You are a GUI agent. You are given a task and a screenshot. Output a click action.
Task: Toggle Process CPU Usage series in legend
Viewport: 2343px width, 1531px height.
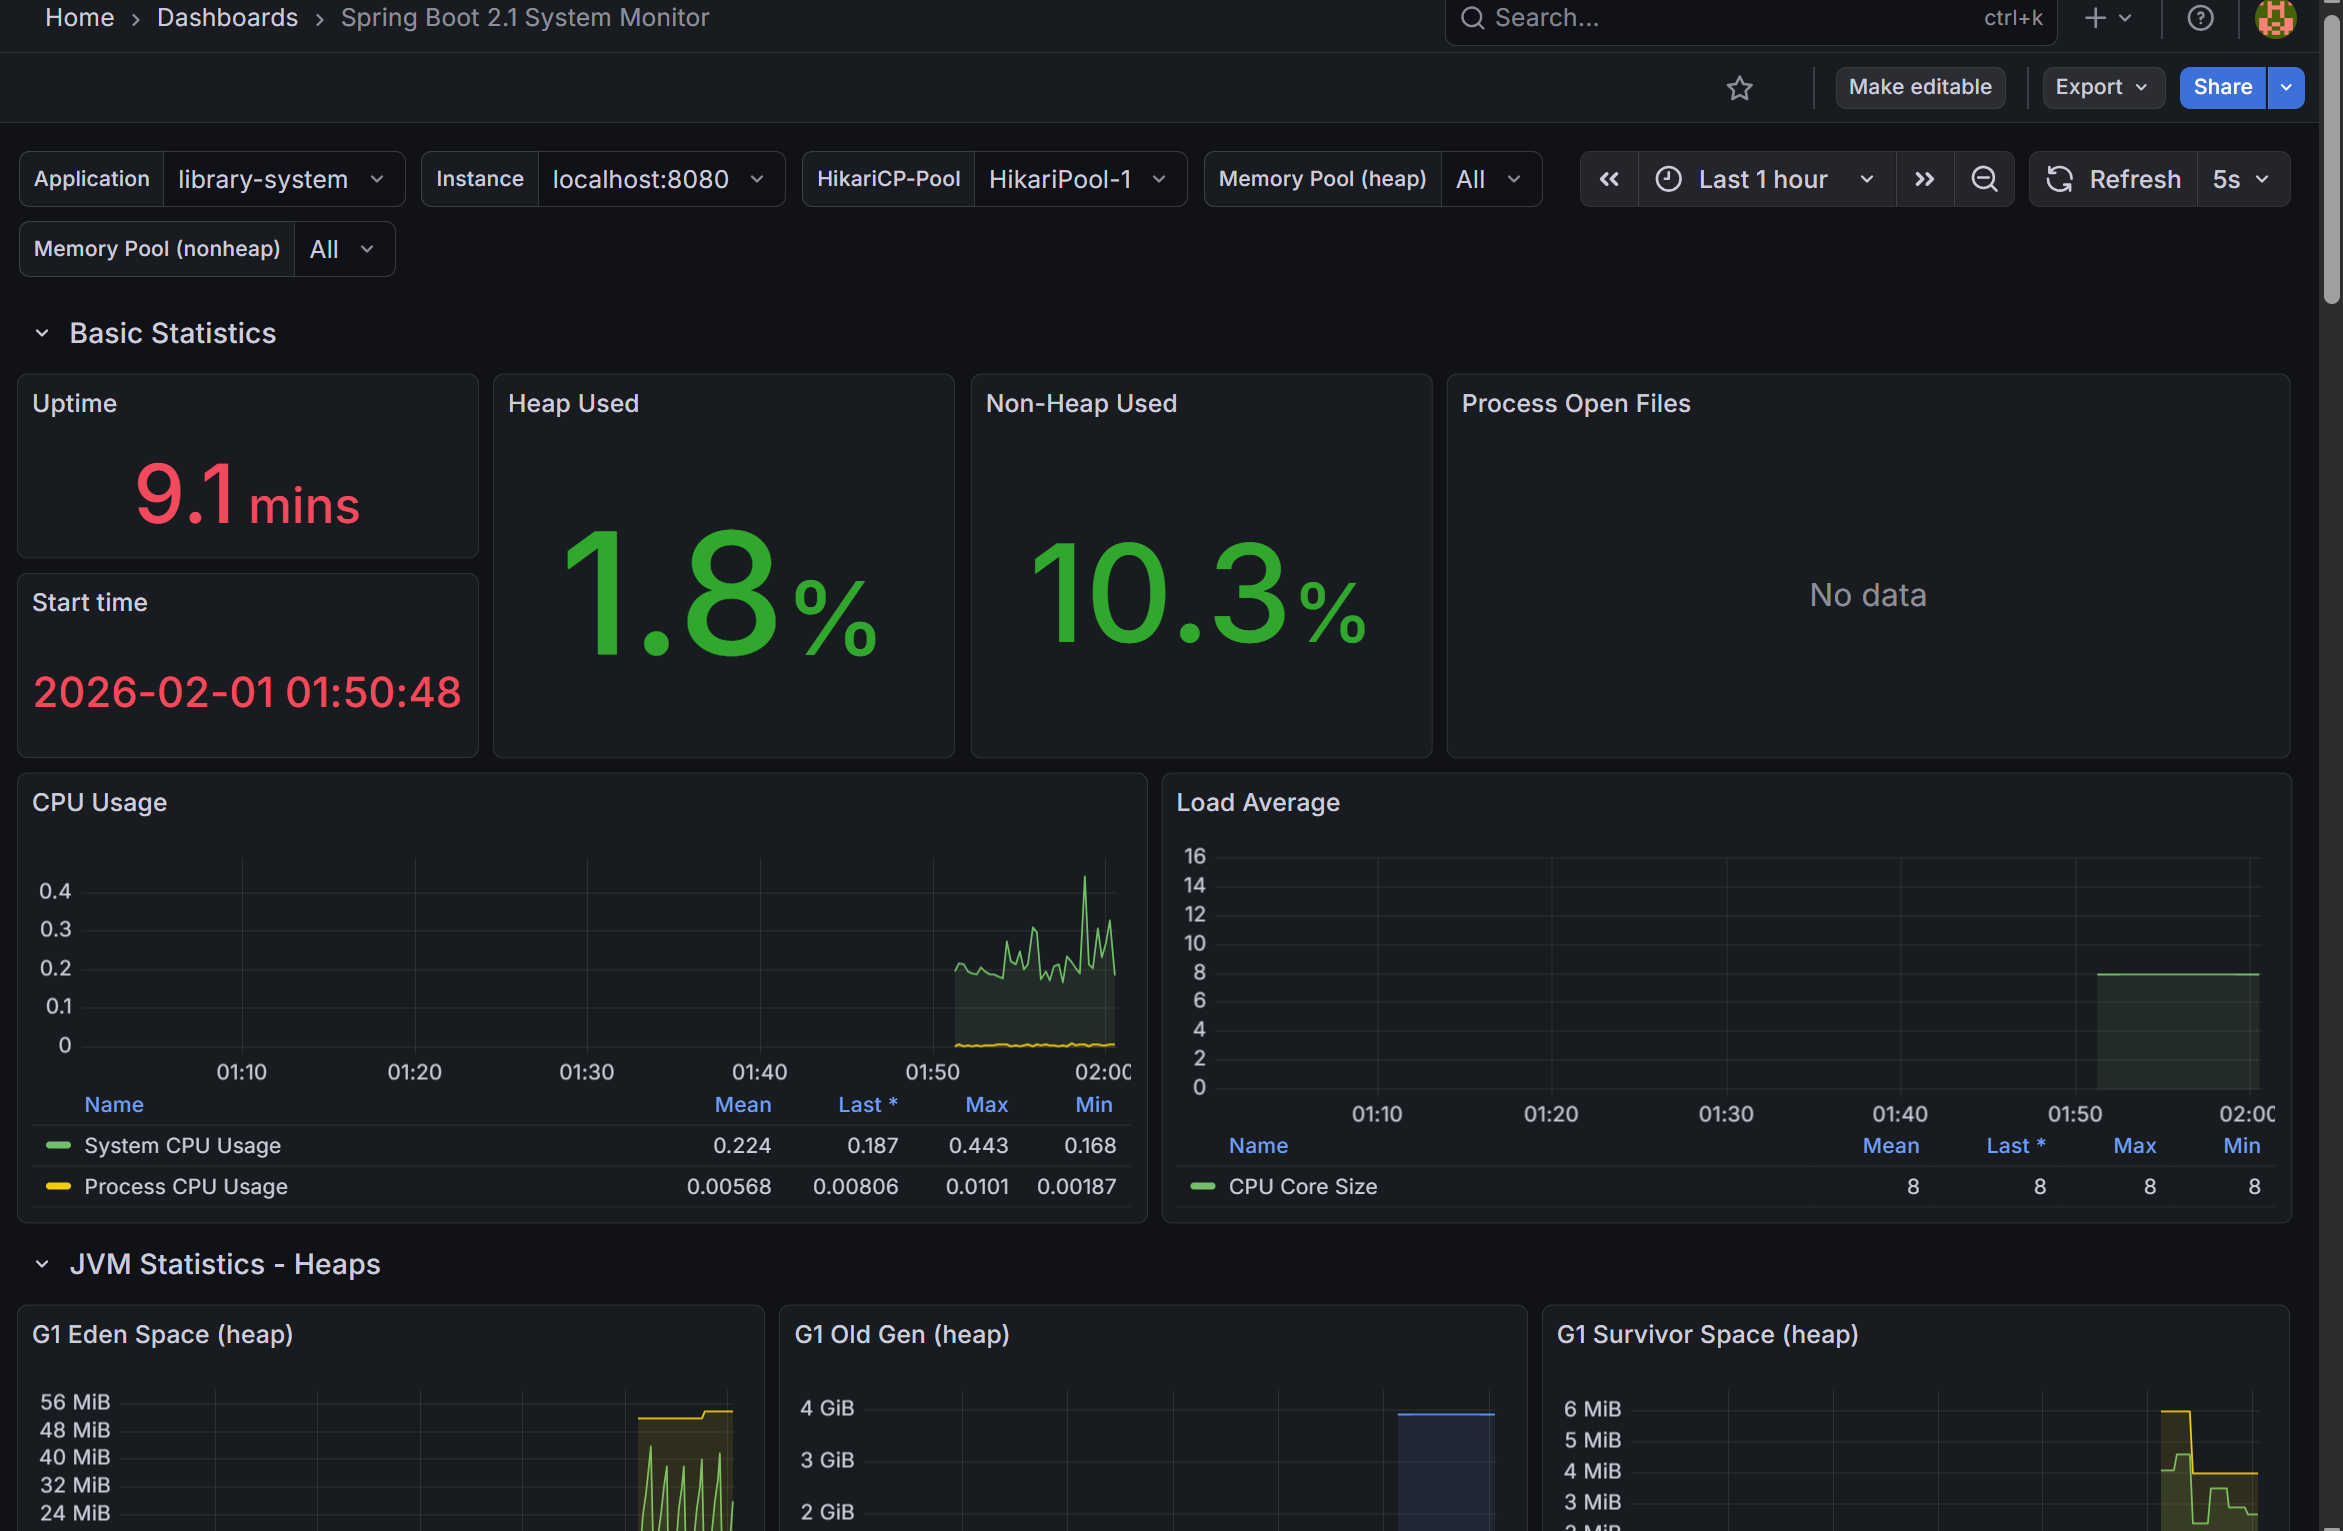tap(186, 1186)
